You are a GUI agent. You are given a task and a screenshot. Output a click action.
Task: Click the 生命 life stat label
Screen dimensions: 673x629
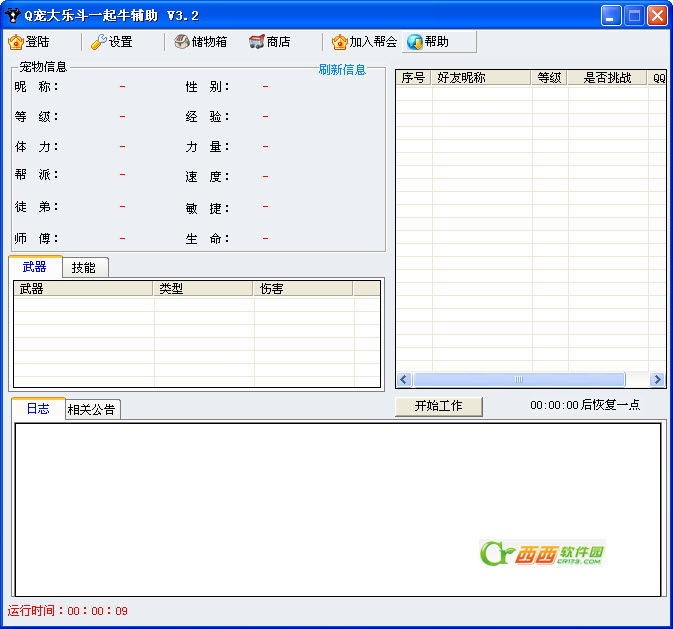(x=208, y=238)
